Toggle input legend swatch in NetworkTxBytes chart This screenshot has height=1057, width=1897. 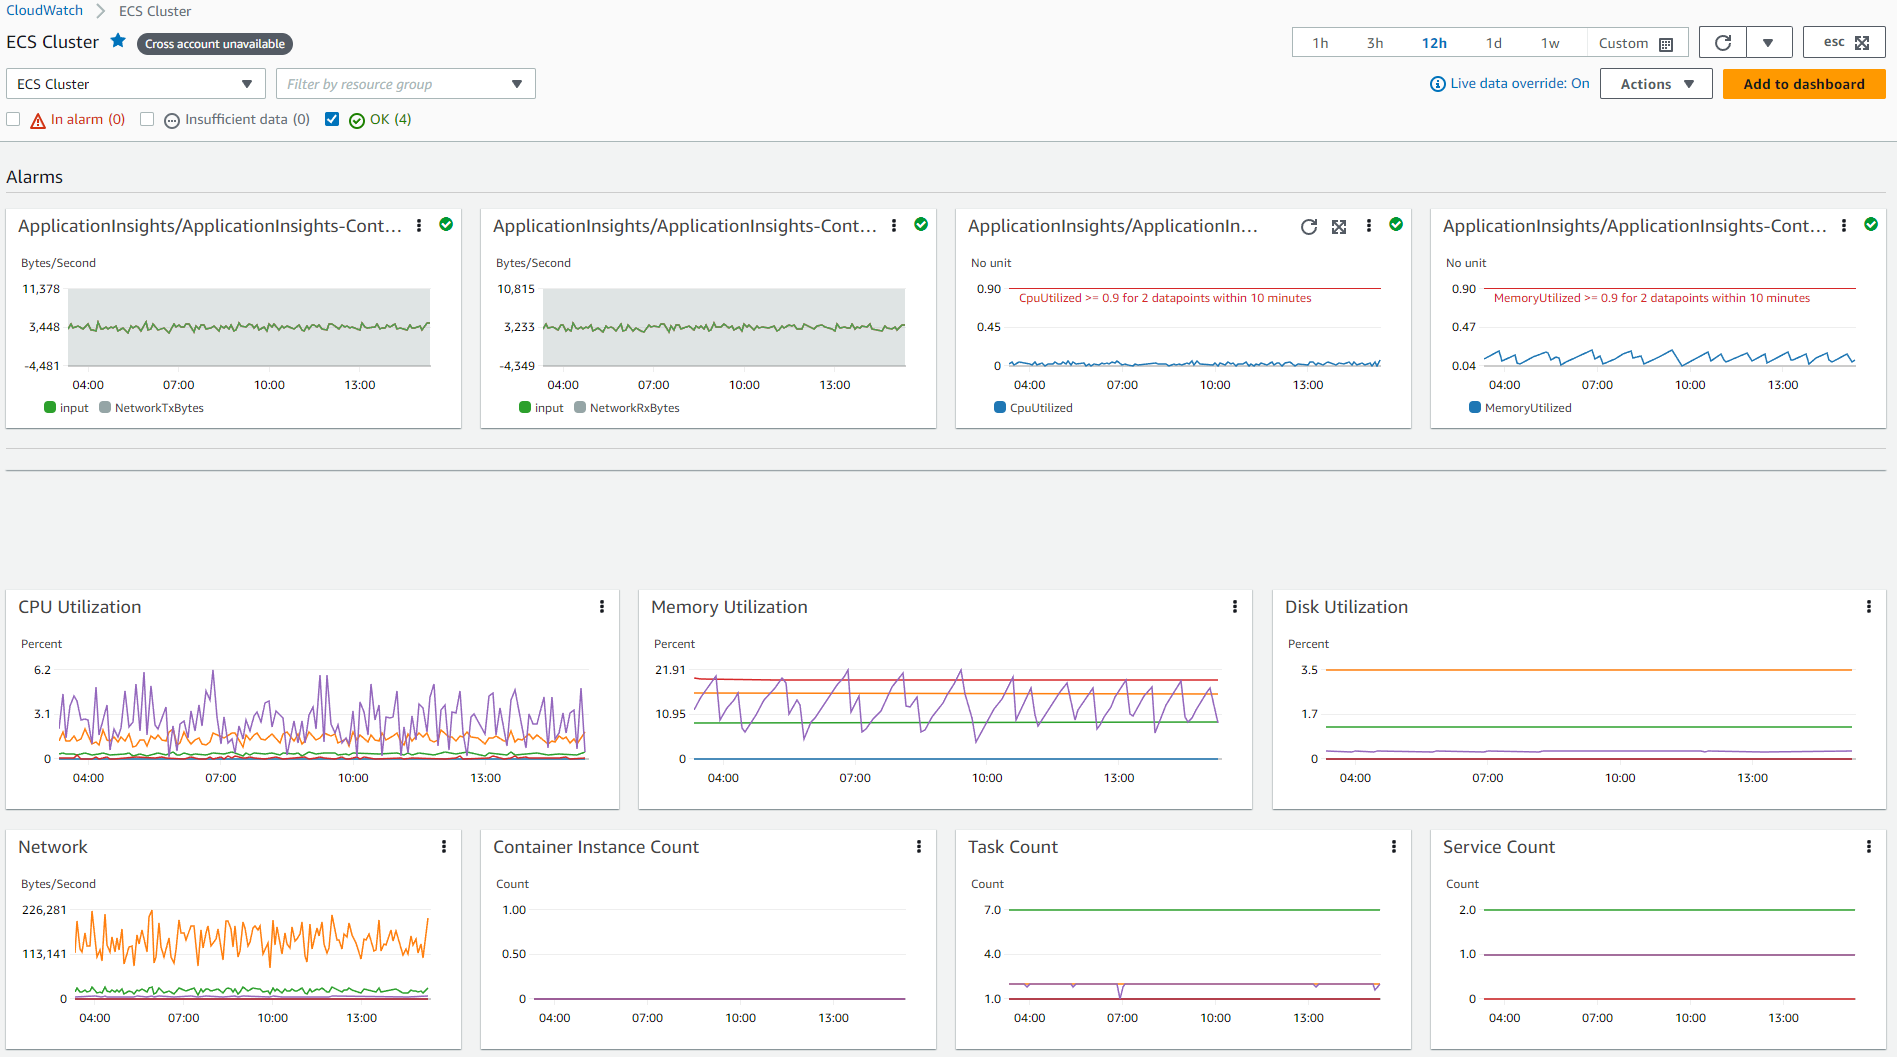[50, 407]
